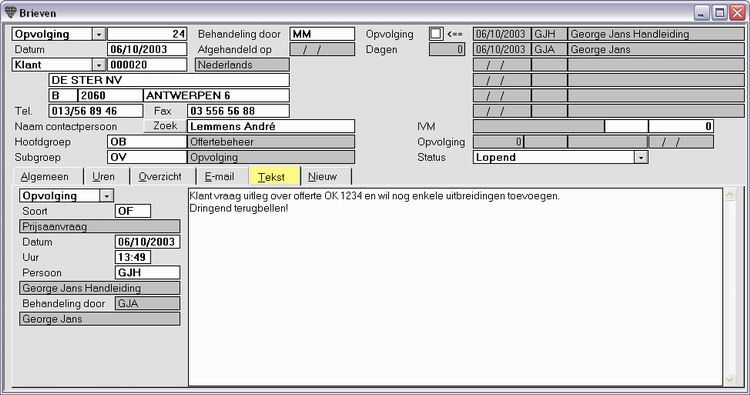Viewport: 750px width, 395px height.
Task: Click the Offertebeheer description field
Action: point(271,142)
